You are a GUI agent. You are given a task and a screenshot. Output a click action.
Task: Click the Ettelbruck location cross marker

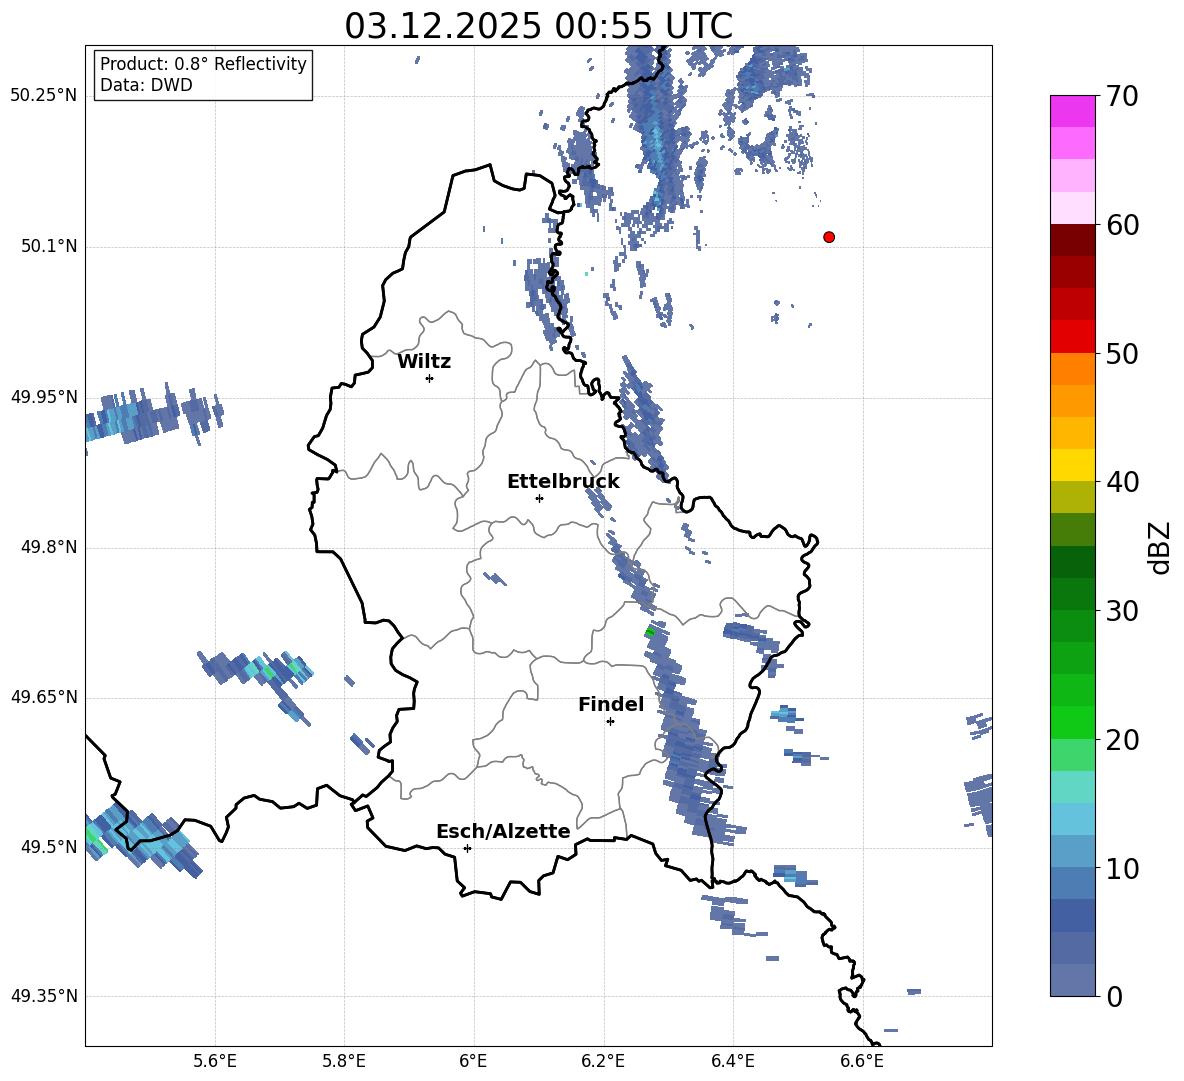click(539, 498)
